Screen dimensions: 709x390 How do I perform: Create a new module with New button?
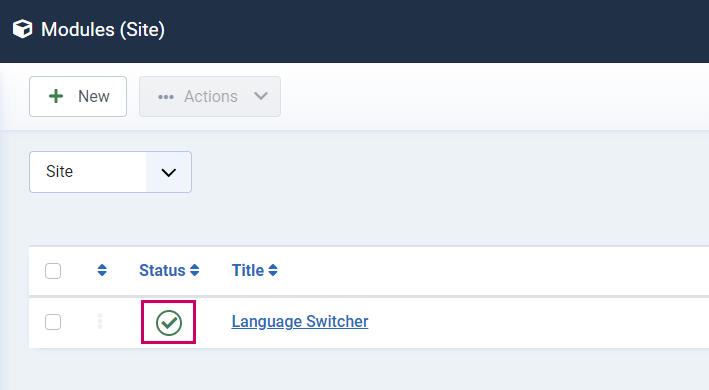(x=78, y=97)
